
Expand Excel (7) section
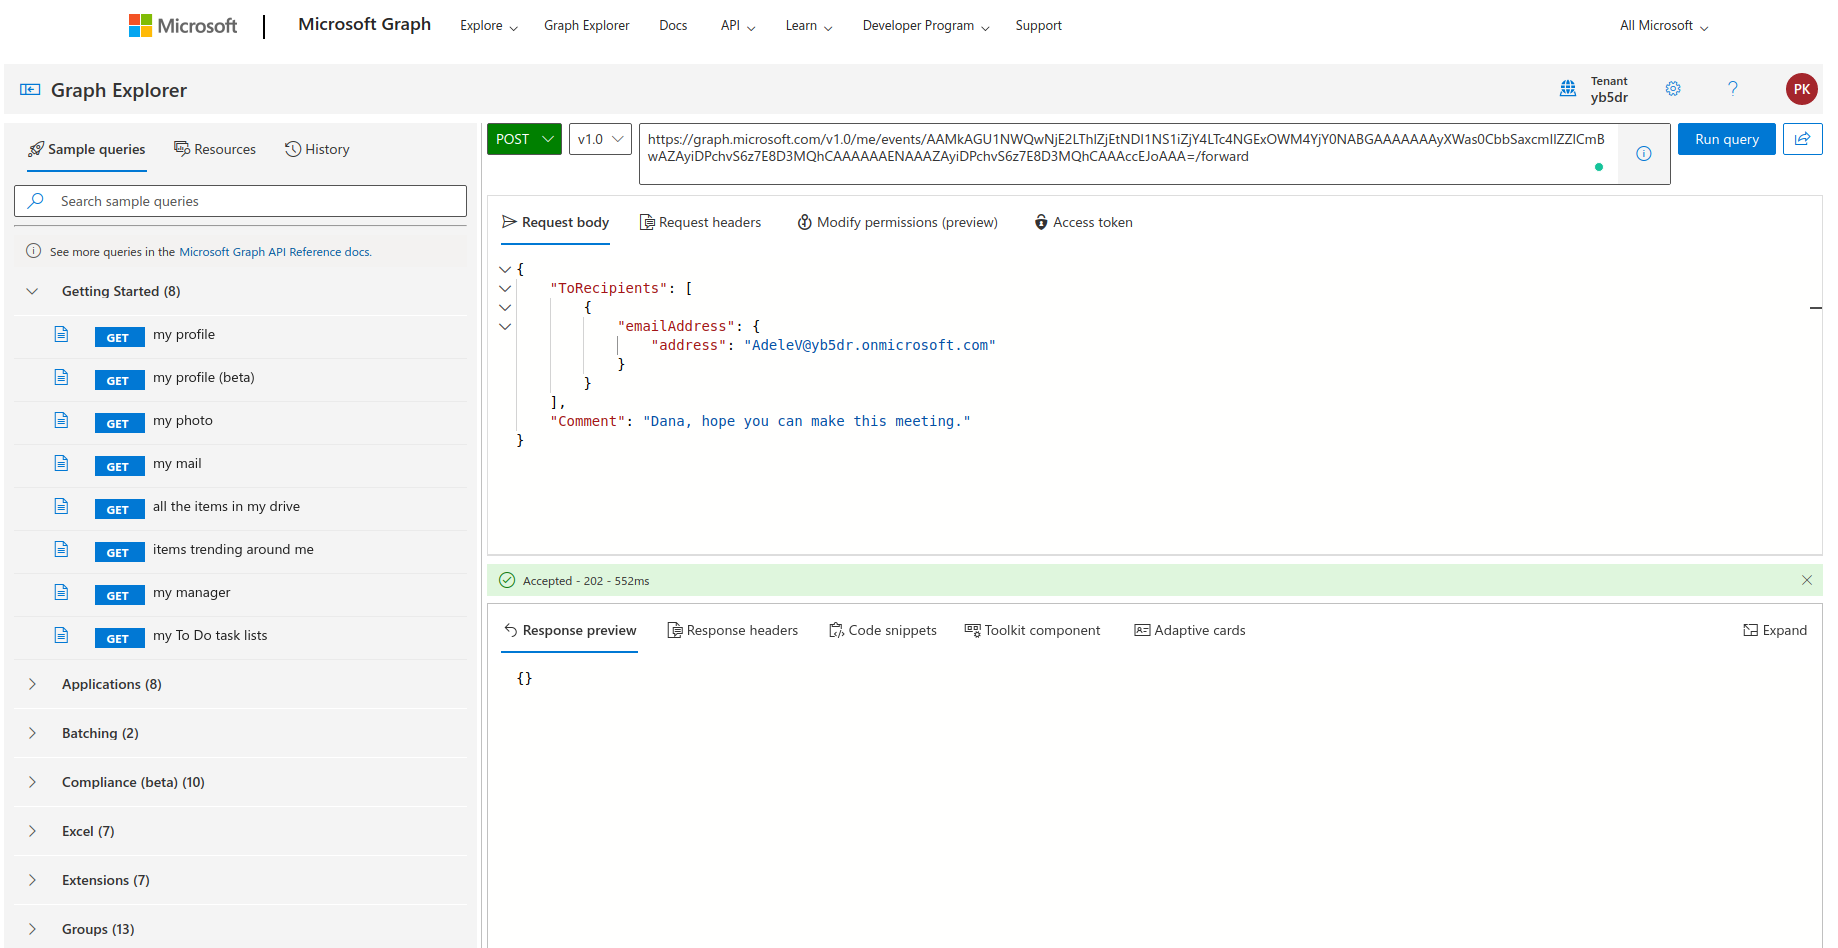tap(32, 831)
